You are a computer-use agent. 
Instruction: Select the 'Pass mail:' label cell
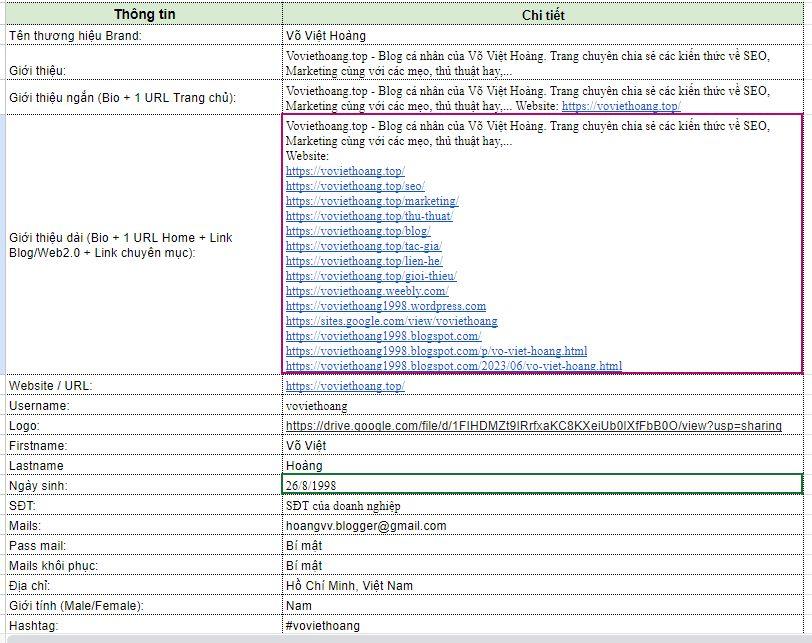(x=144, y=545)
